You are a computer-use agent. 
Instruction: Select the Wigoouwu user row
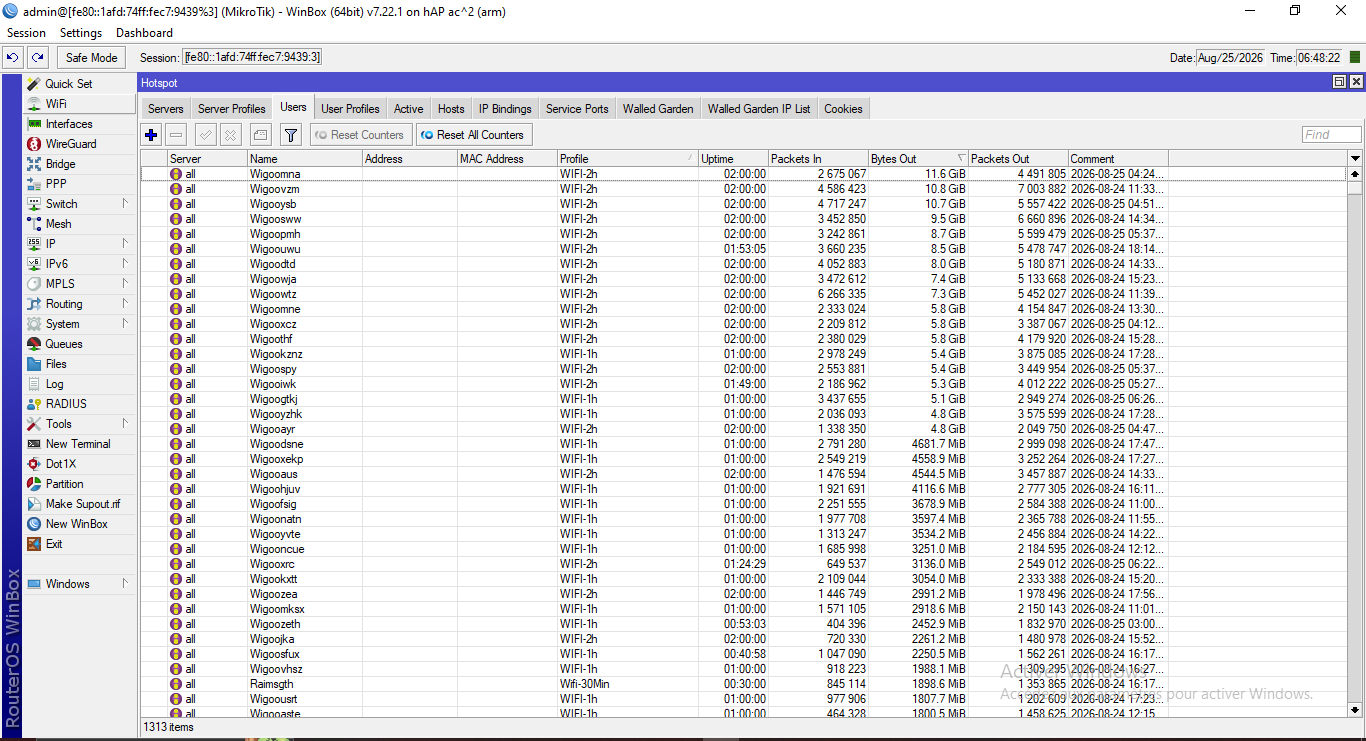click(x=744, y=249)
